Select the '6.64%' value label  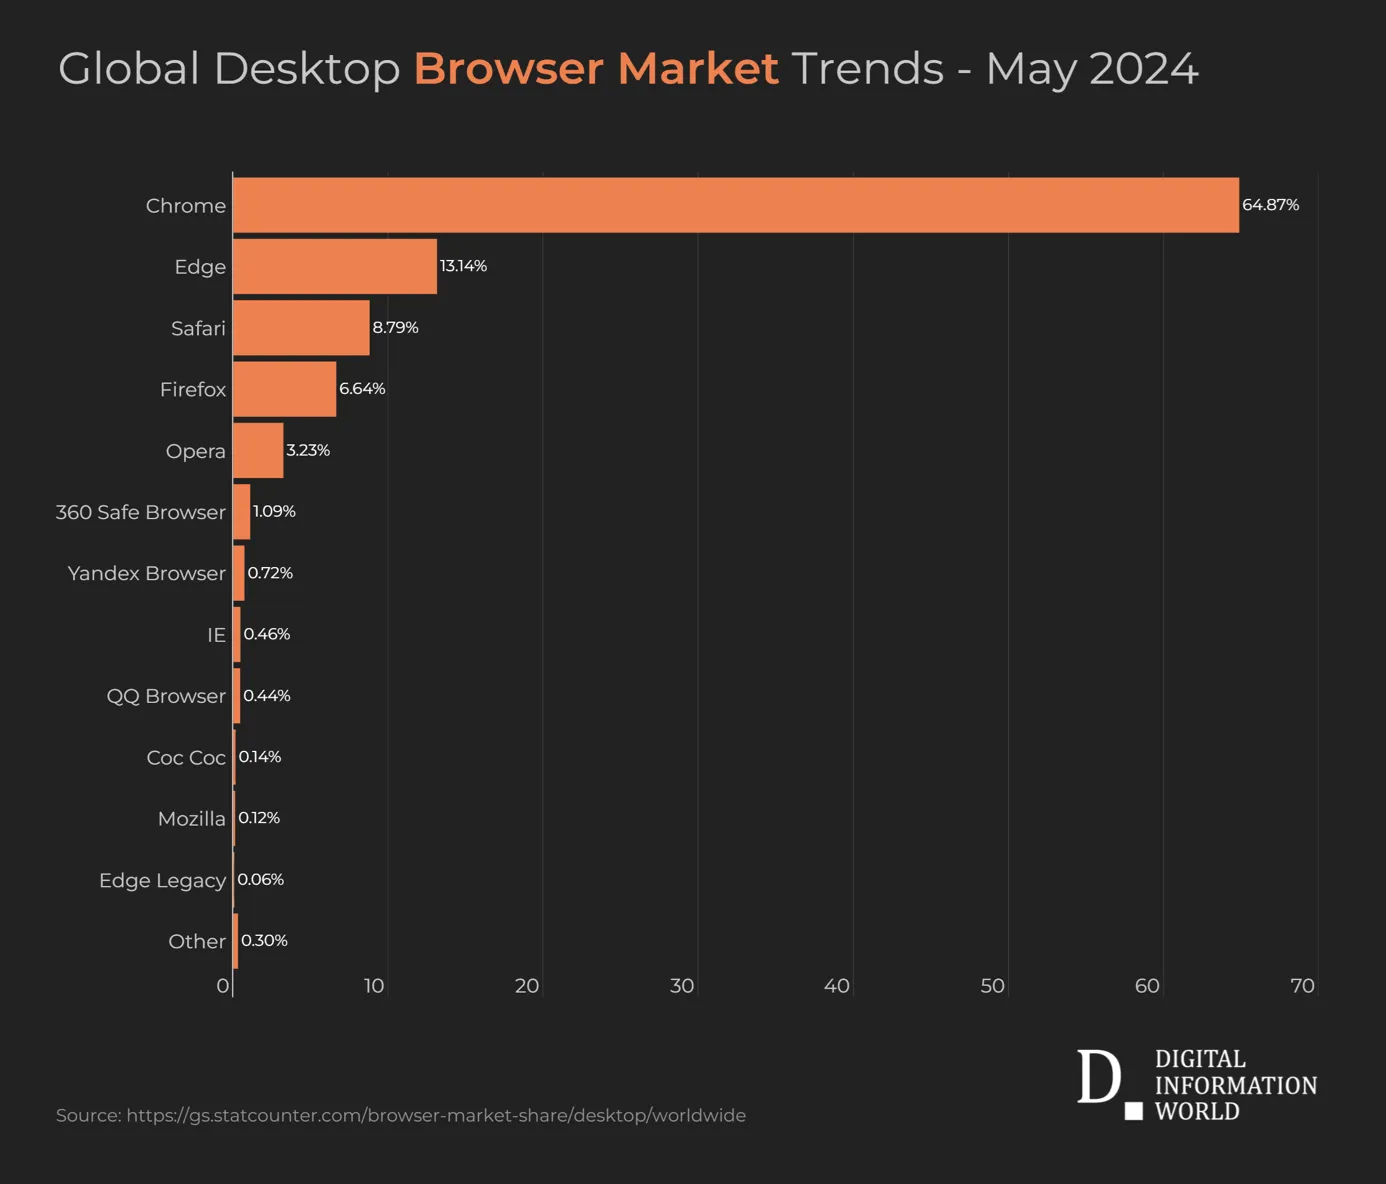362,389
